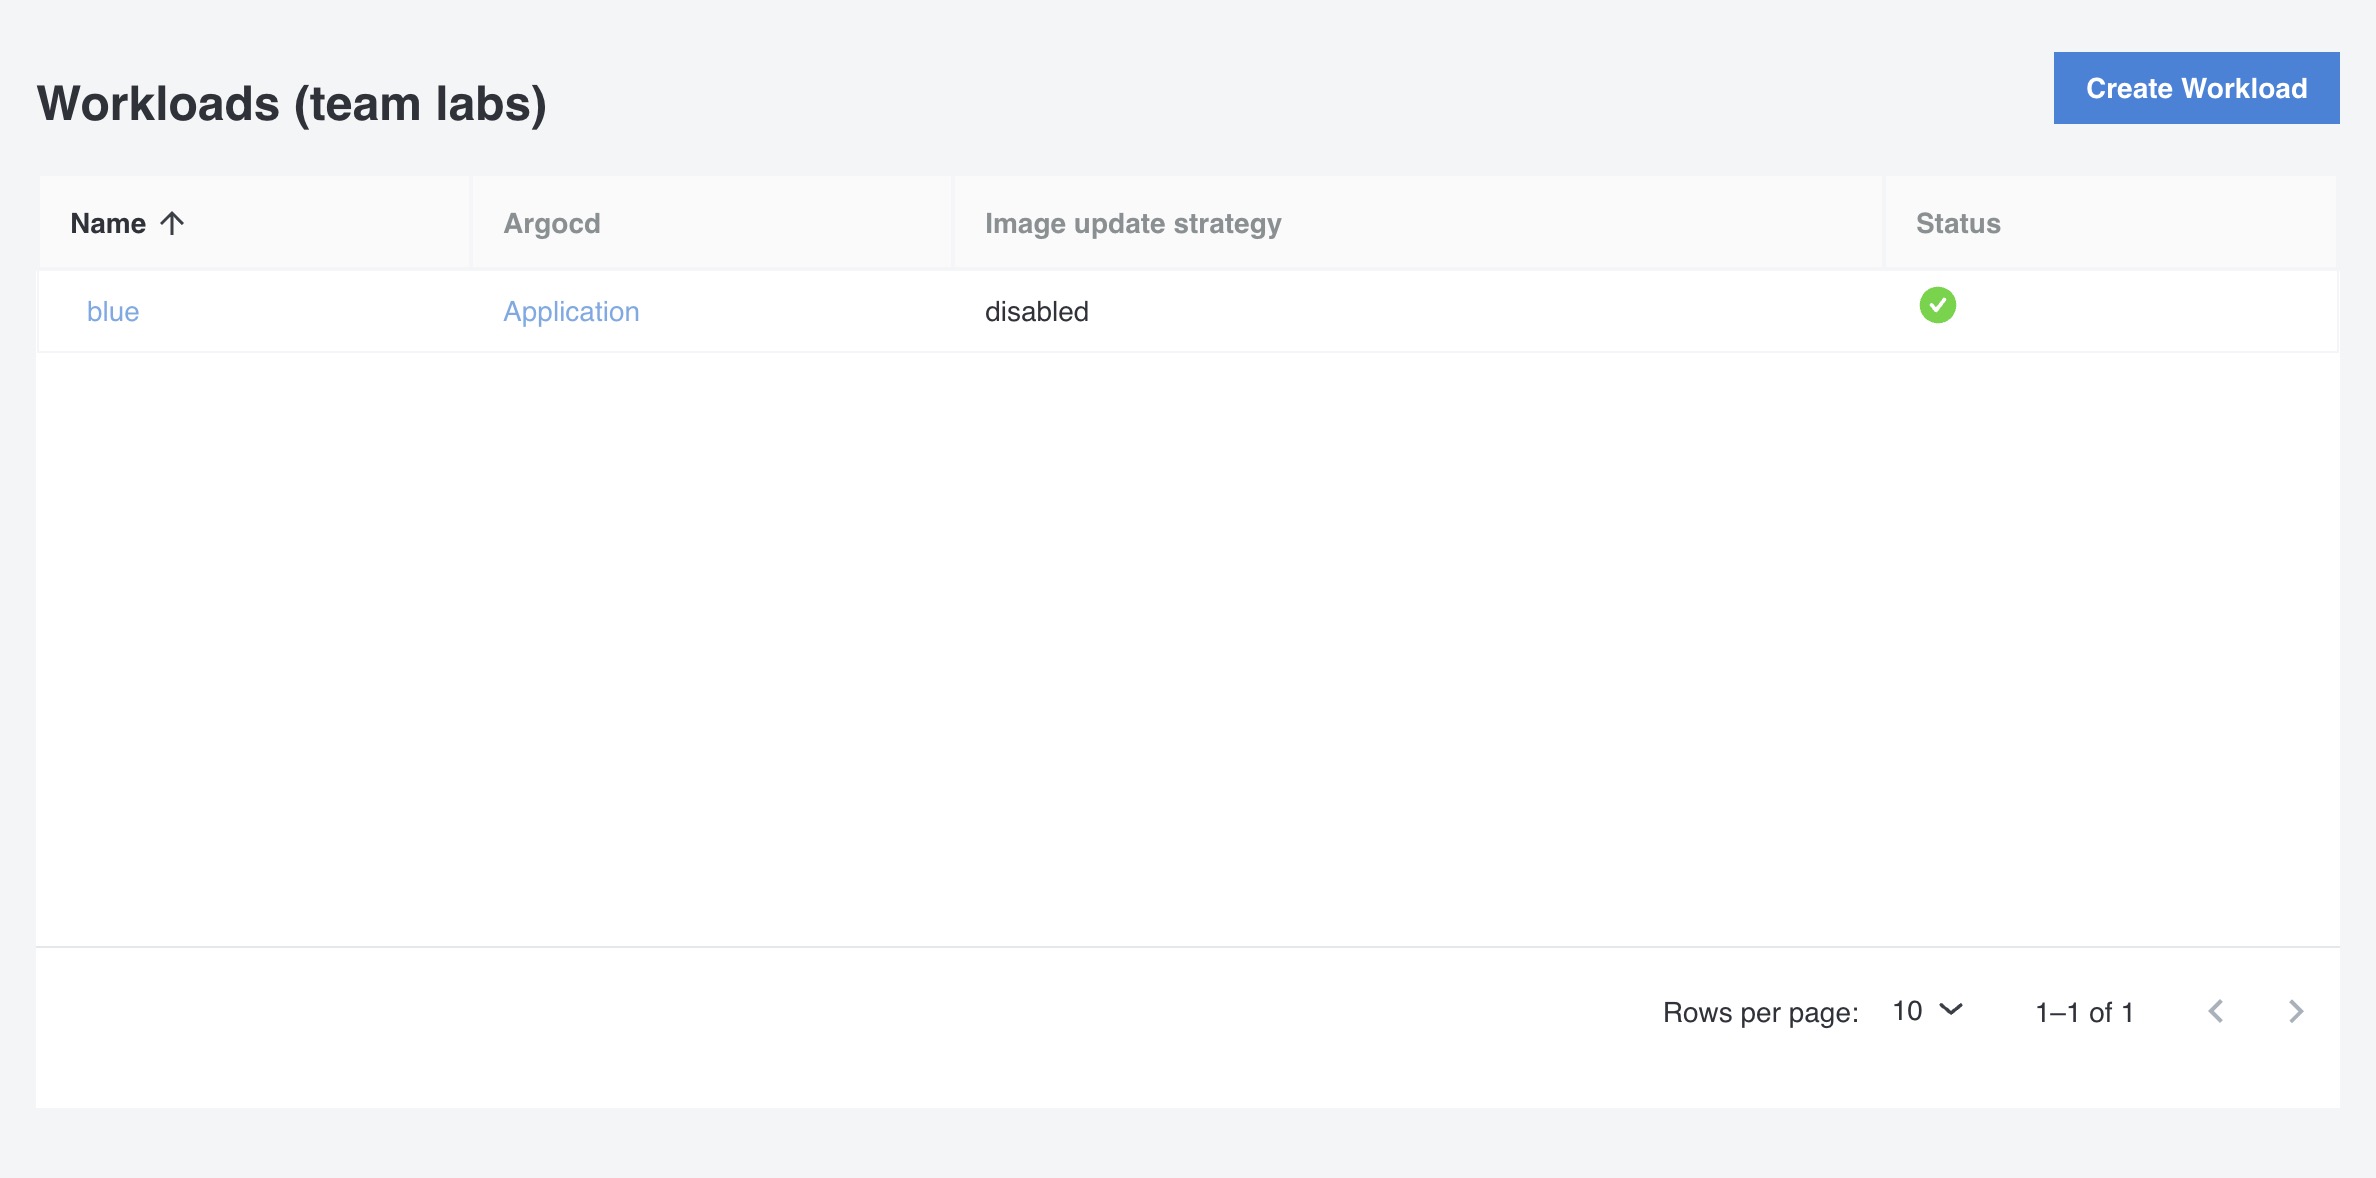The height and width of the screenshot is (1178, 2376).
Task: Click the '1–1 of 1' pagination text
Action: [2085, 1012]
